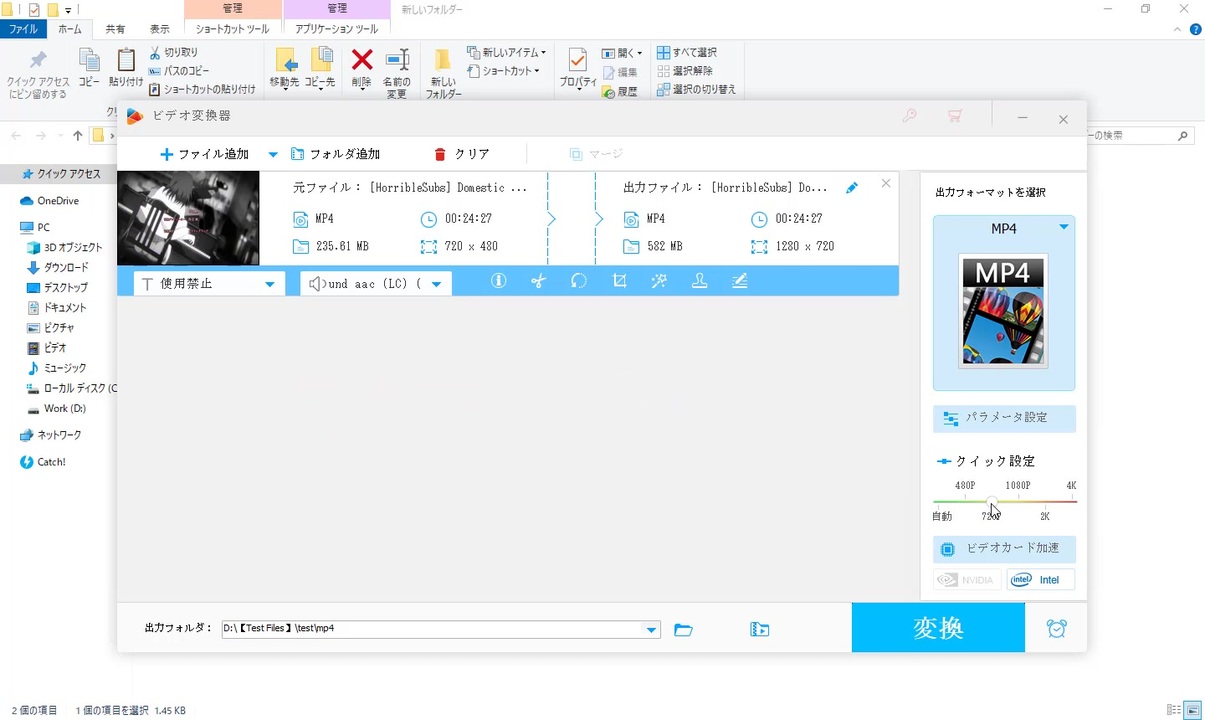Click the 削除 delete icon in Explorer ribbon

(x=362, y=70)
